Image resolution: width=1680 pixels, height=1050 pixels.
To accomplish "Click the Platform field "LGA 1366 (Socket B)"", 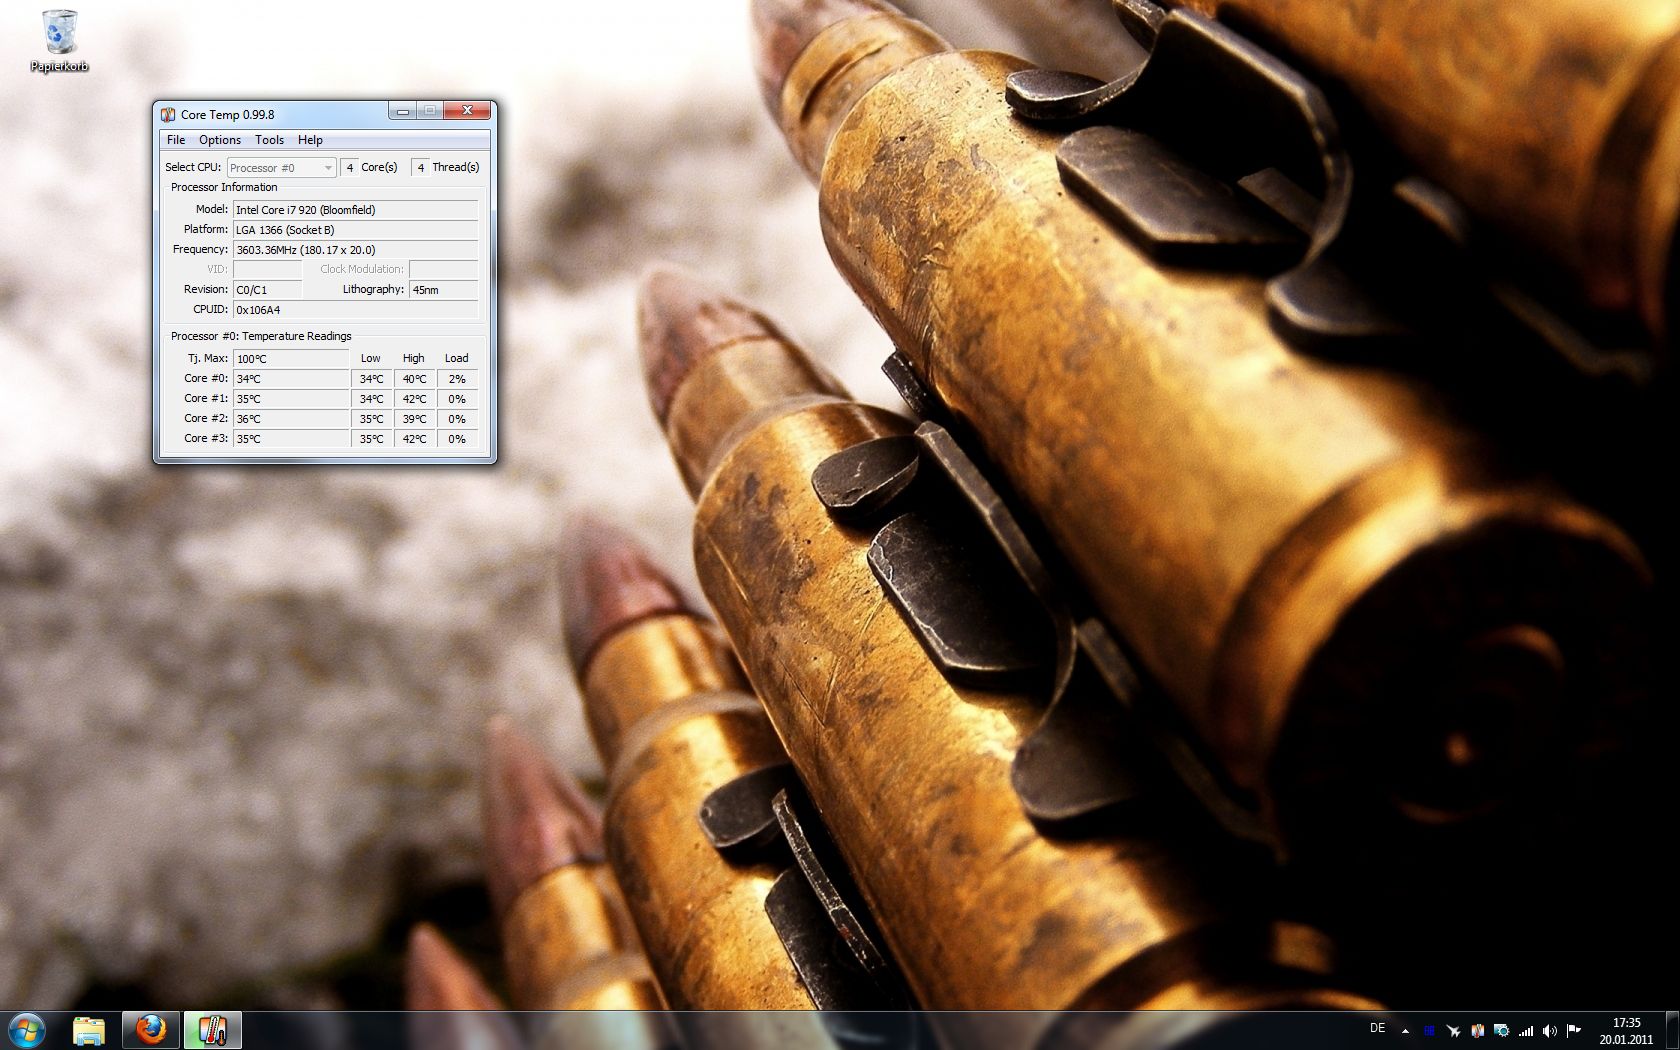I will pos(355,230).
